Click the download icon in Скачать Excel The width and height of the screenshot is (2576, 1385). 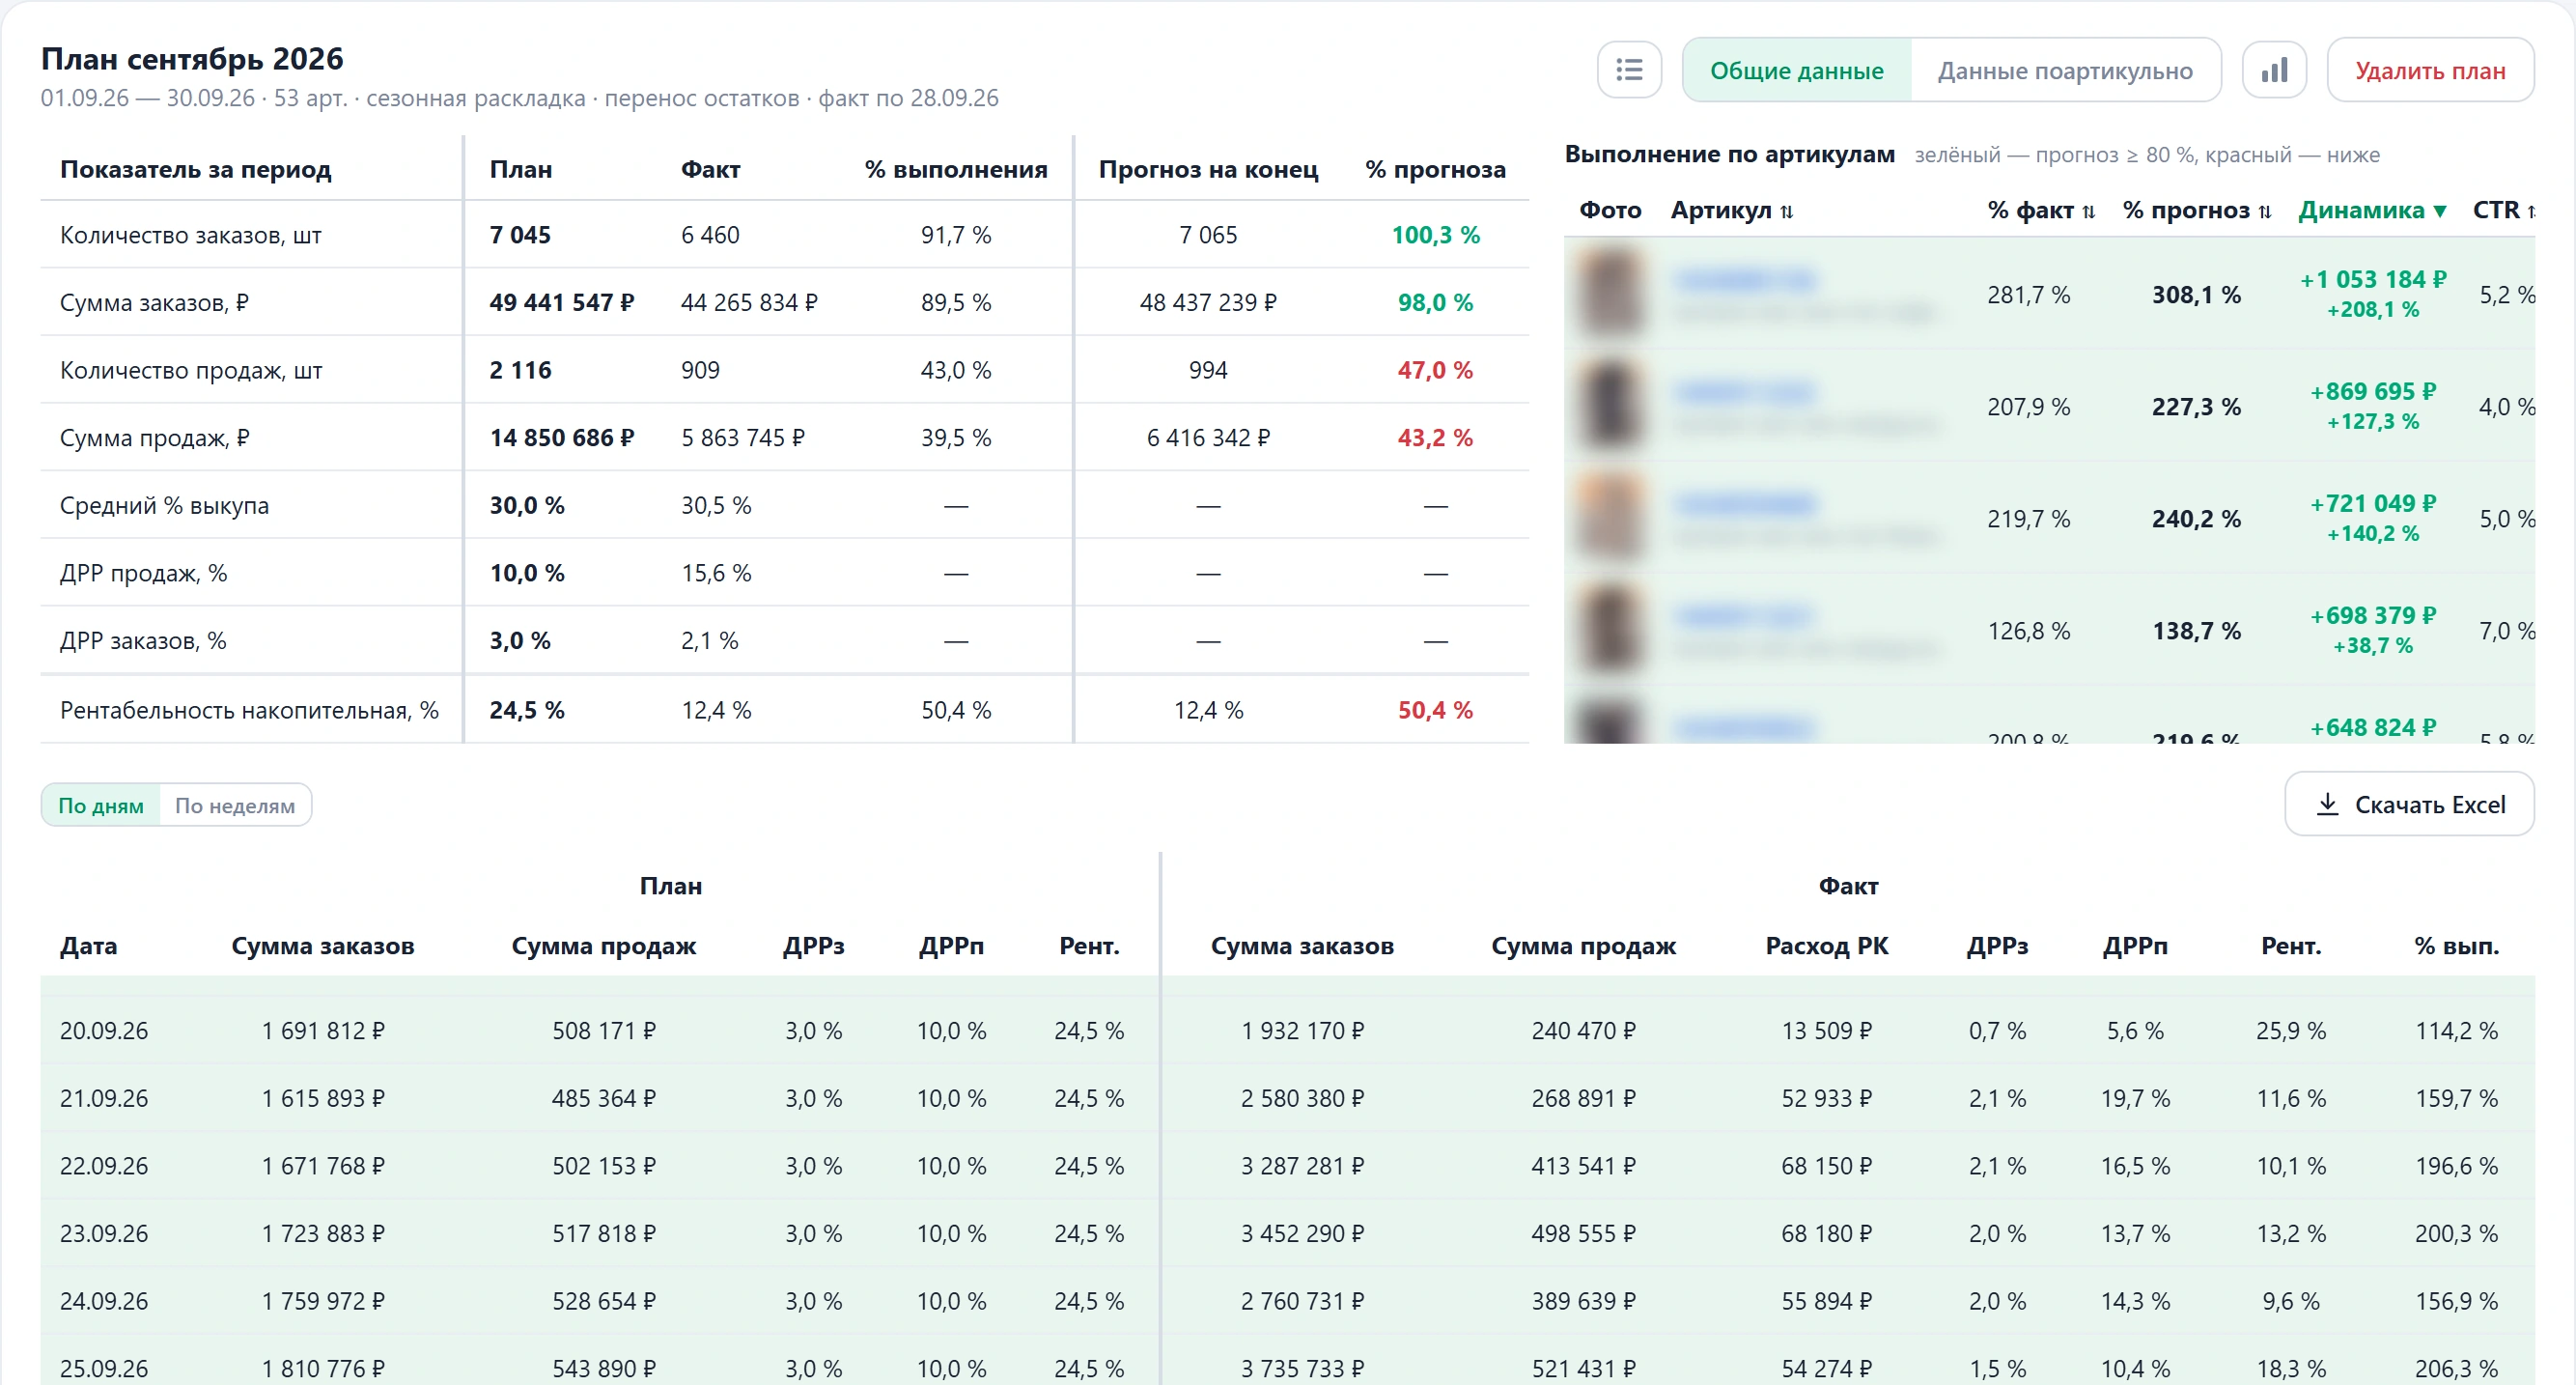pos(2328,804)
